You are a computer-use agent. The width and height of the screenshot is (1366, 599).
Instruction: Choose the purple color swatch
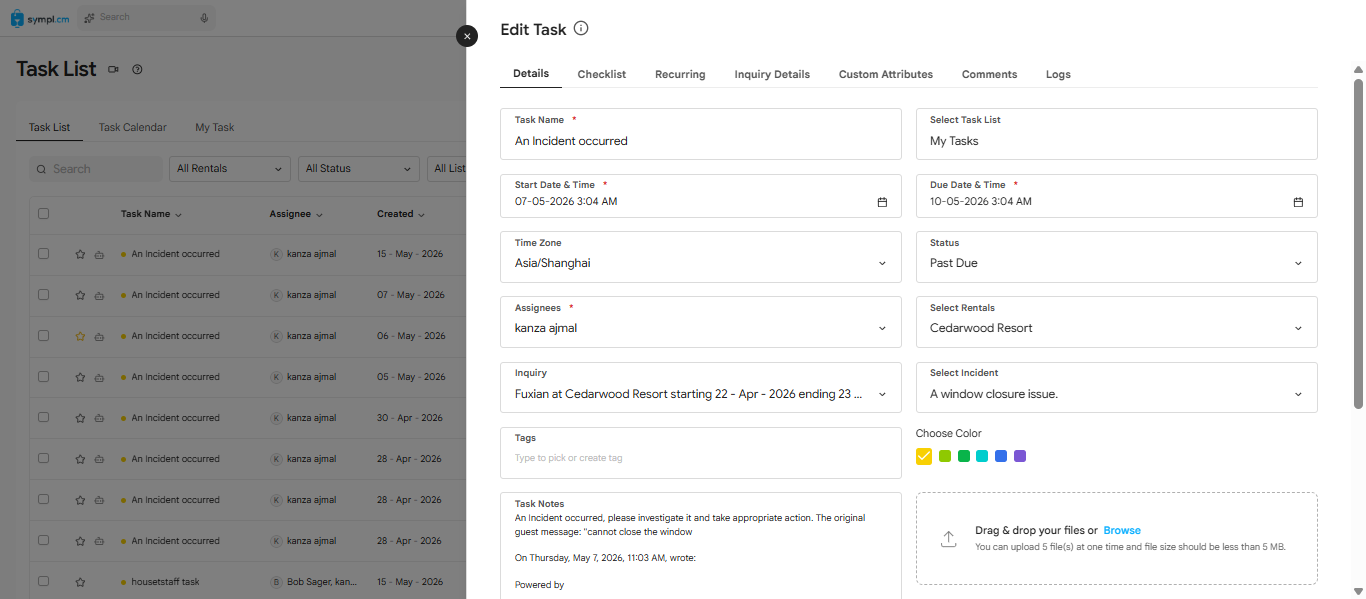pos(1020,456)
